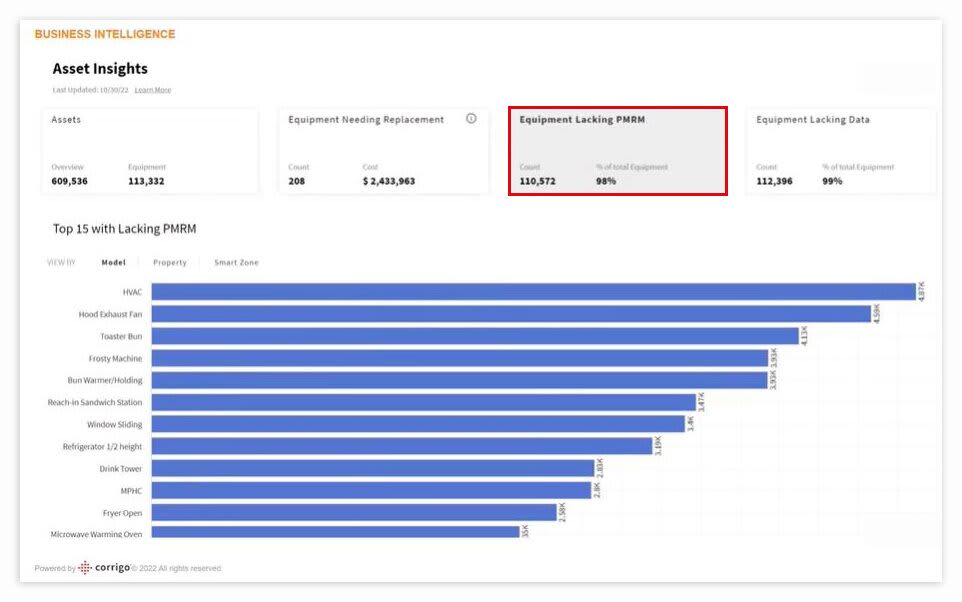Click the Refrigerator 1/2 height bar
This screenshot has width=962, height=602.
pyautogui.click(x=402, y=446)
